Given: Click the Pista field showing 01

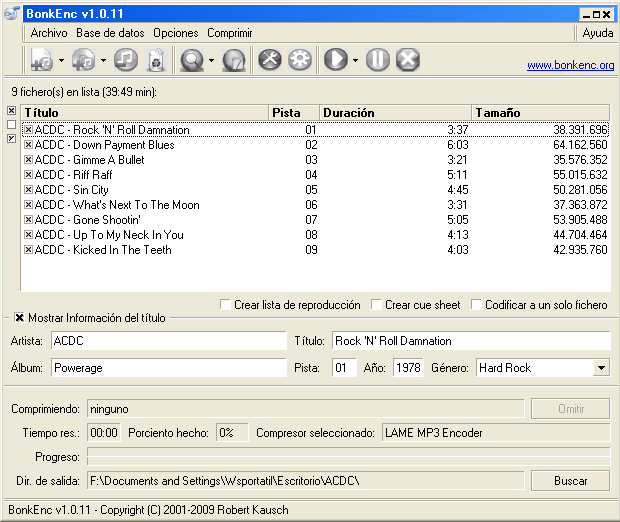Looking at the screenshot, I should 344,368.
